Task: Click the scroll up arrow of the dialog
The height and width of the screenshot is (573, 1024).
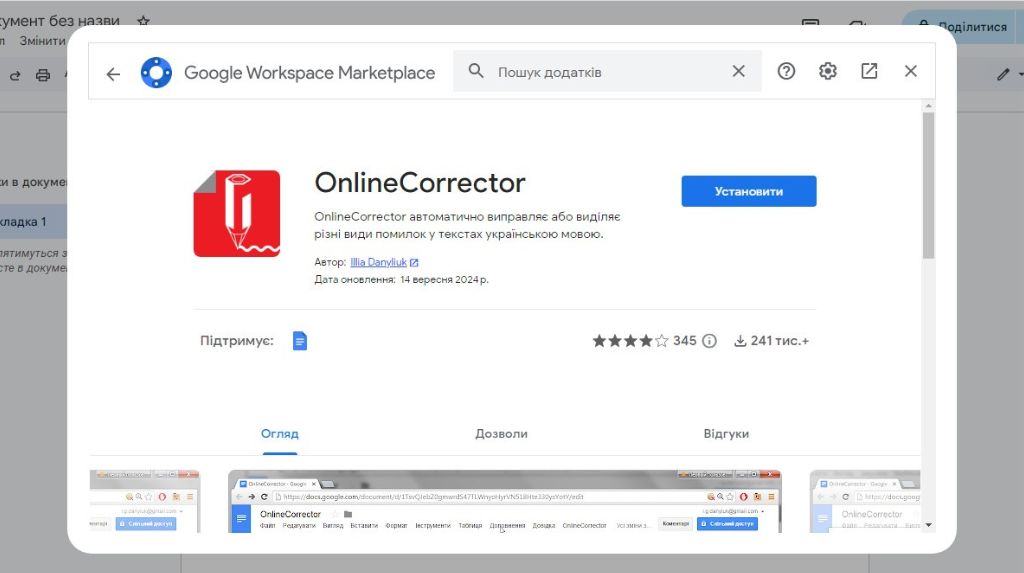Action: coord(929,106)
